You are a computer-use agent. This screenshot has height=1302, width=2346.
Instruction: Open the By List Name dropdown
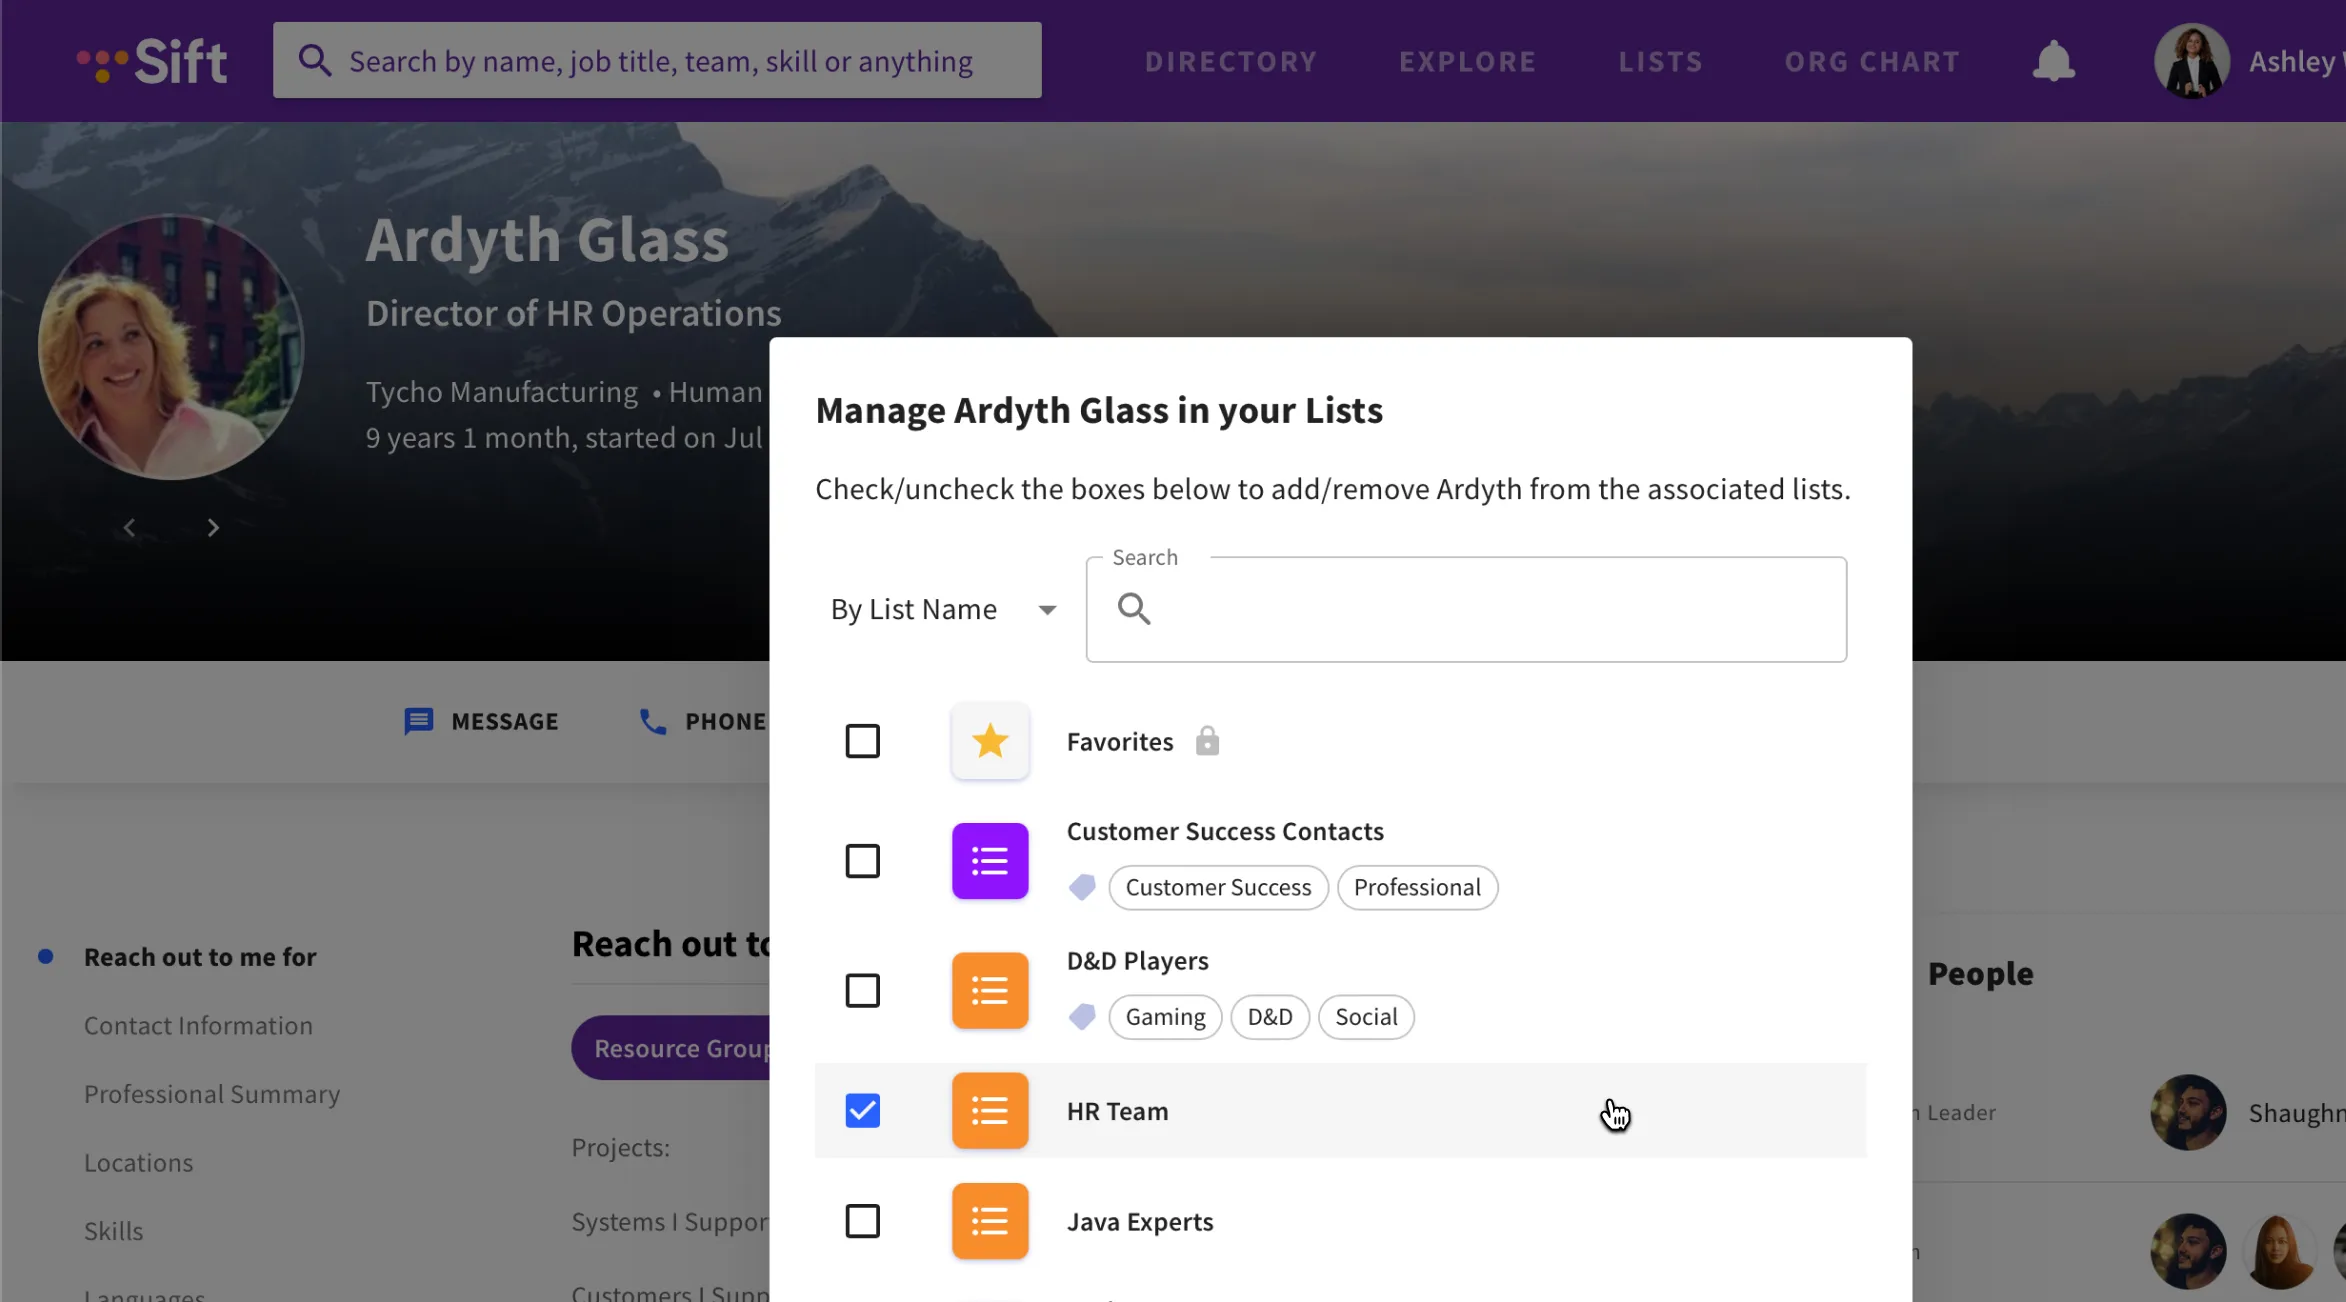(942, 609)
